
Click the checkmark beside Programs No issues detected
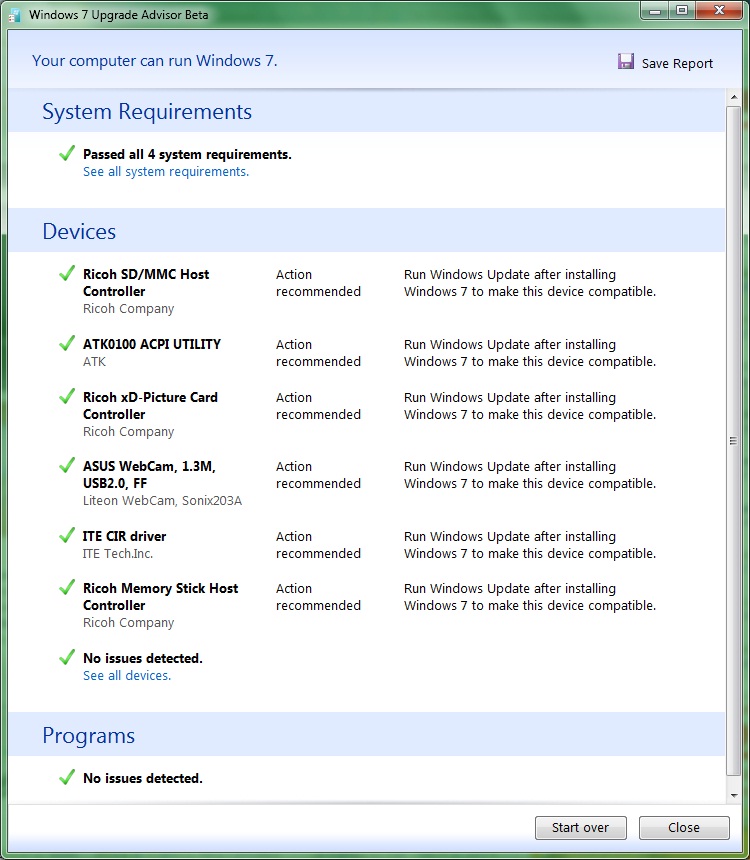(x=67, y=777)
